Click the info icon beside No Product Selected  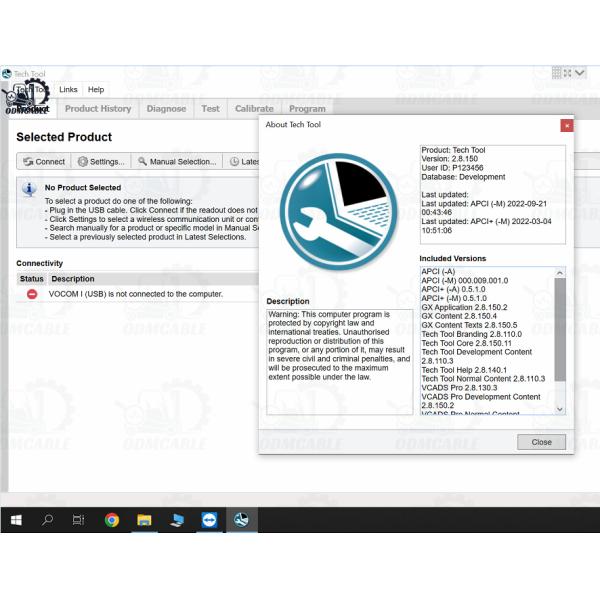click(x=30, y=189)
